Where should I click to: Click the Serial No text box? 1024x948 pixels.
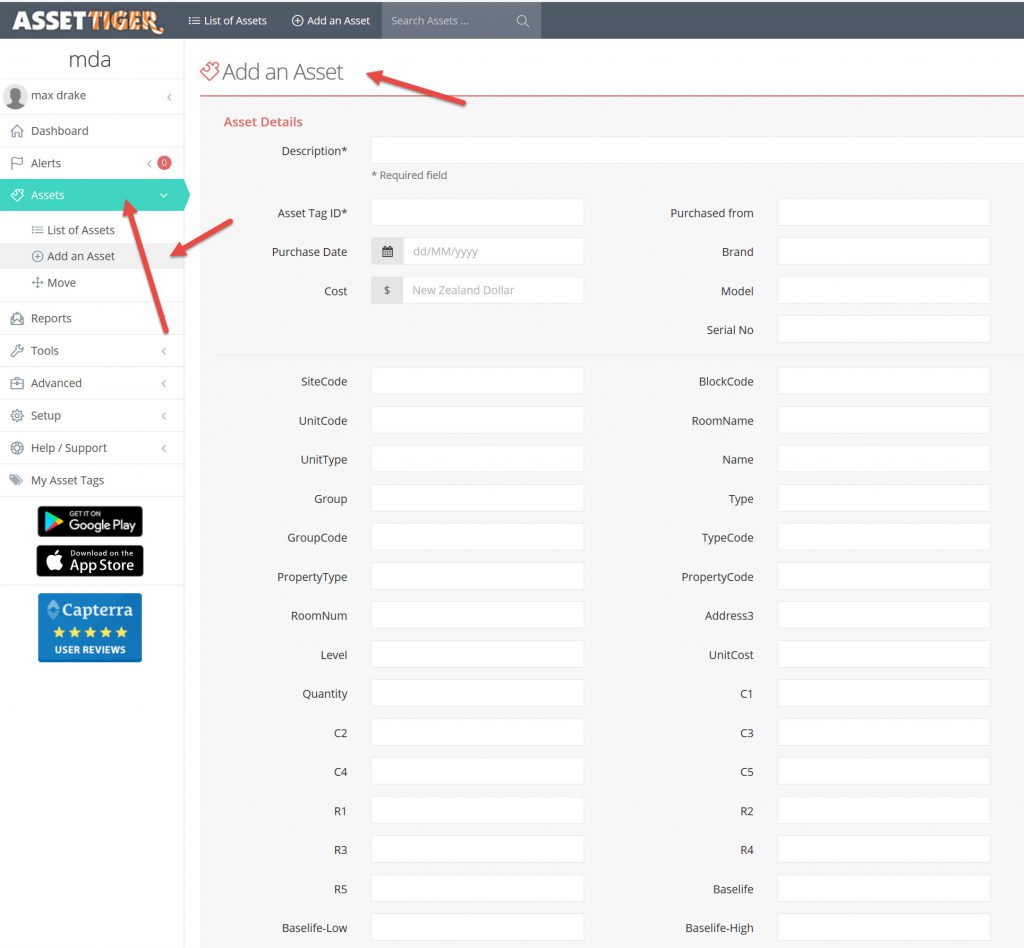(x=883, y=330)
